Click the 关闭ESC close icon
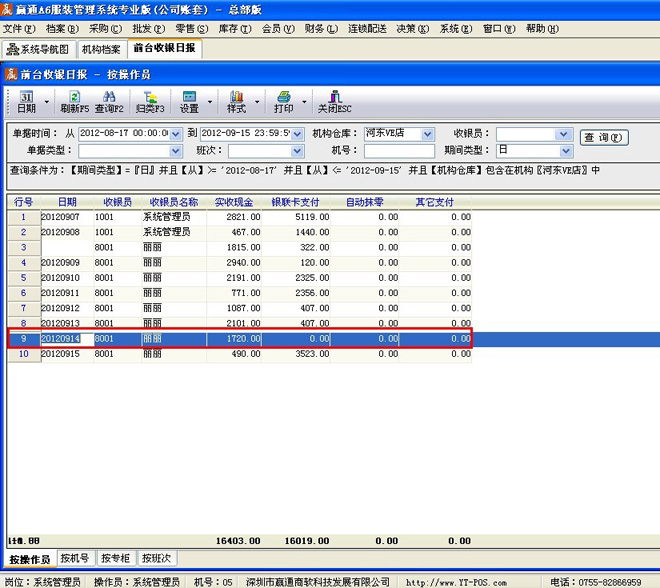Viewport: 660px width, 588px height. point(335,102)
